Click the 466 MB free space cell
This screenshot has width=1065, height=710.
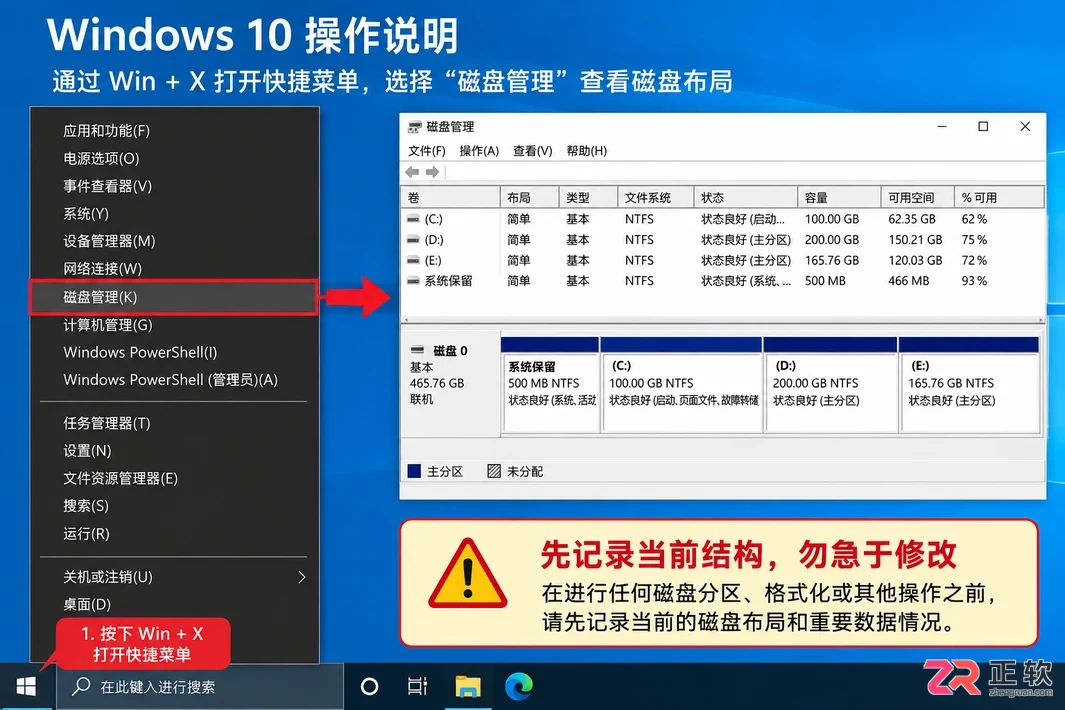pyautogui.click(x=908, y=280)
